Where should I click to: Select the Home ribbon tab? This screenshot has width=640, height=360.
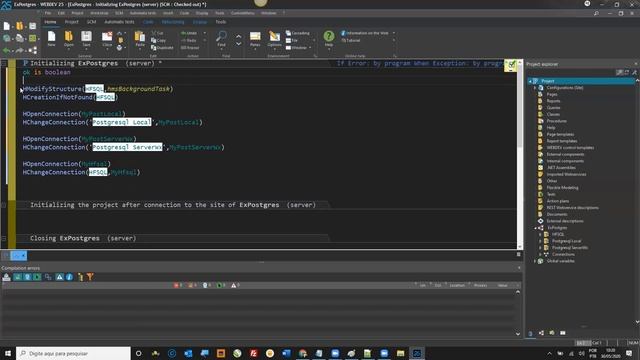click(50, 22)
